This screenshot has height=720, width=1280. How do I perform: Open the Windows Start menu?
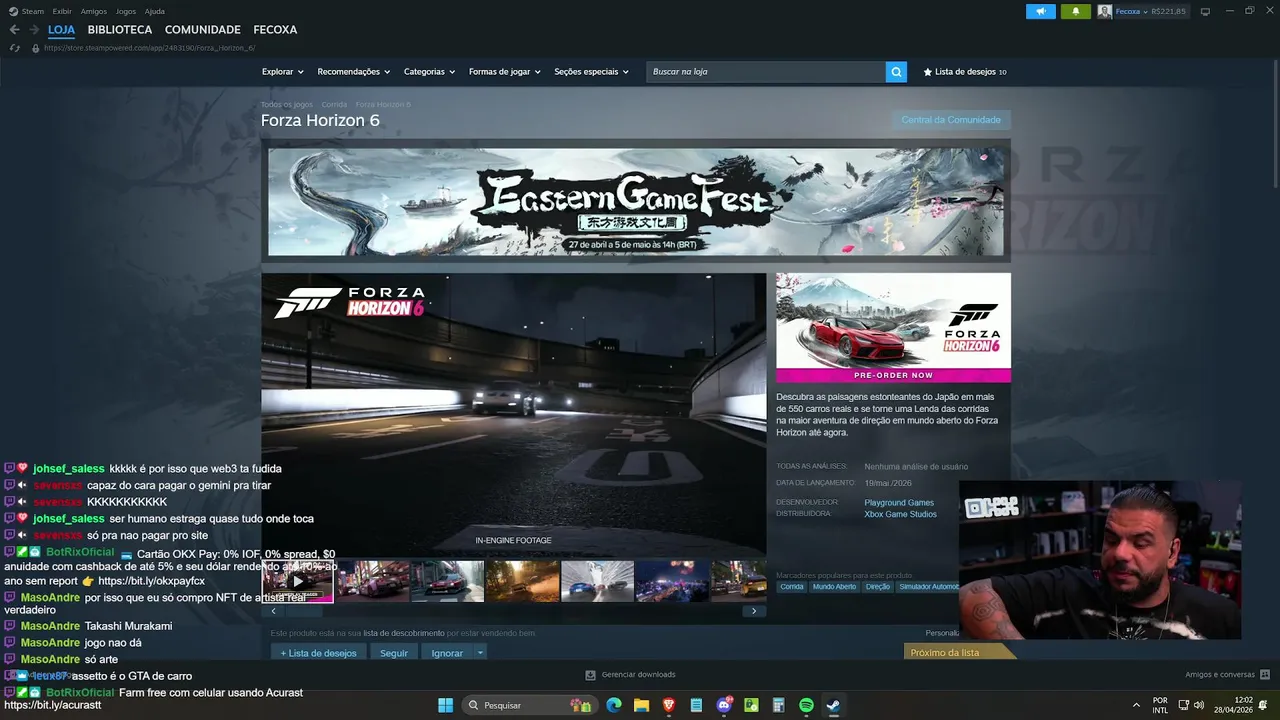click(x=445, y=705)
